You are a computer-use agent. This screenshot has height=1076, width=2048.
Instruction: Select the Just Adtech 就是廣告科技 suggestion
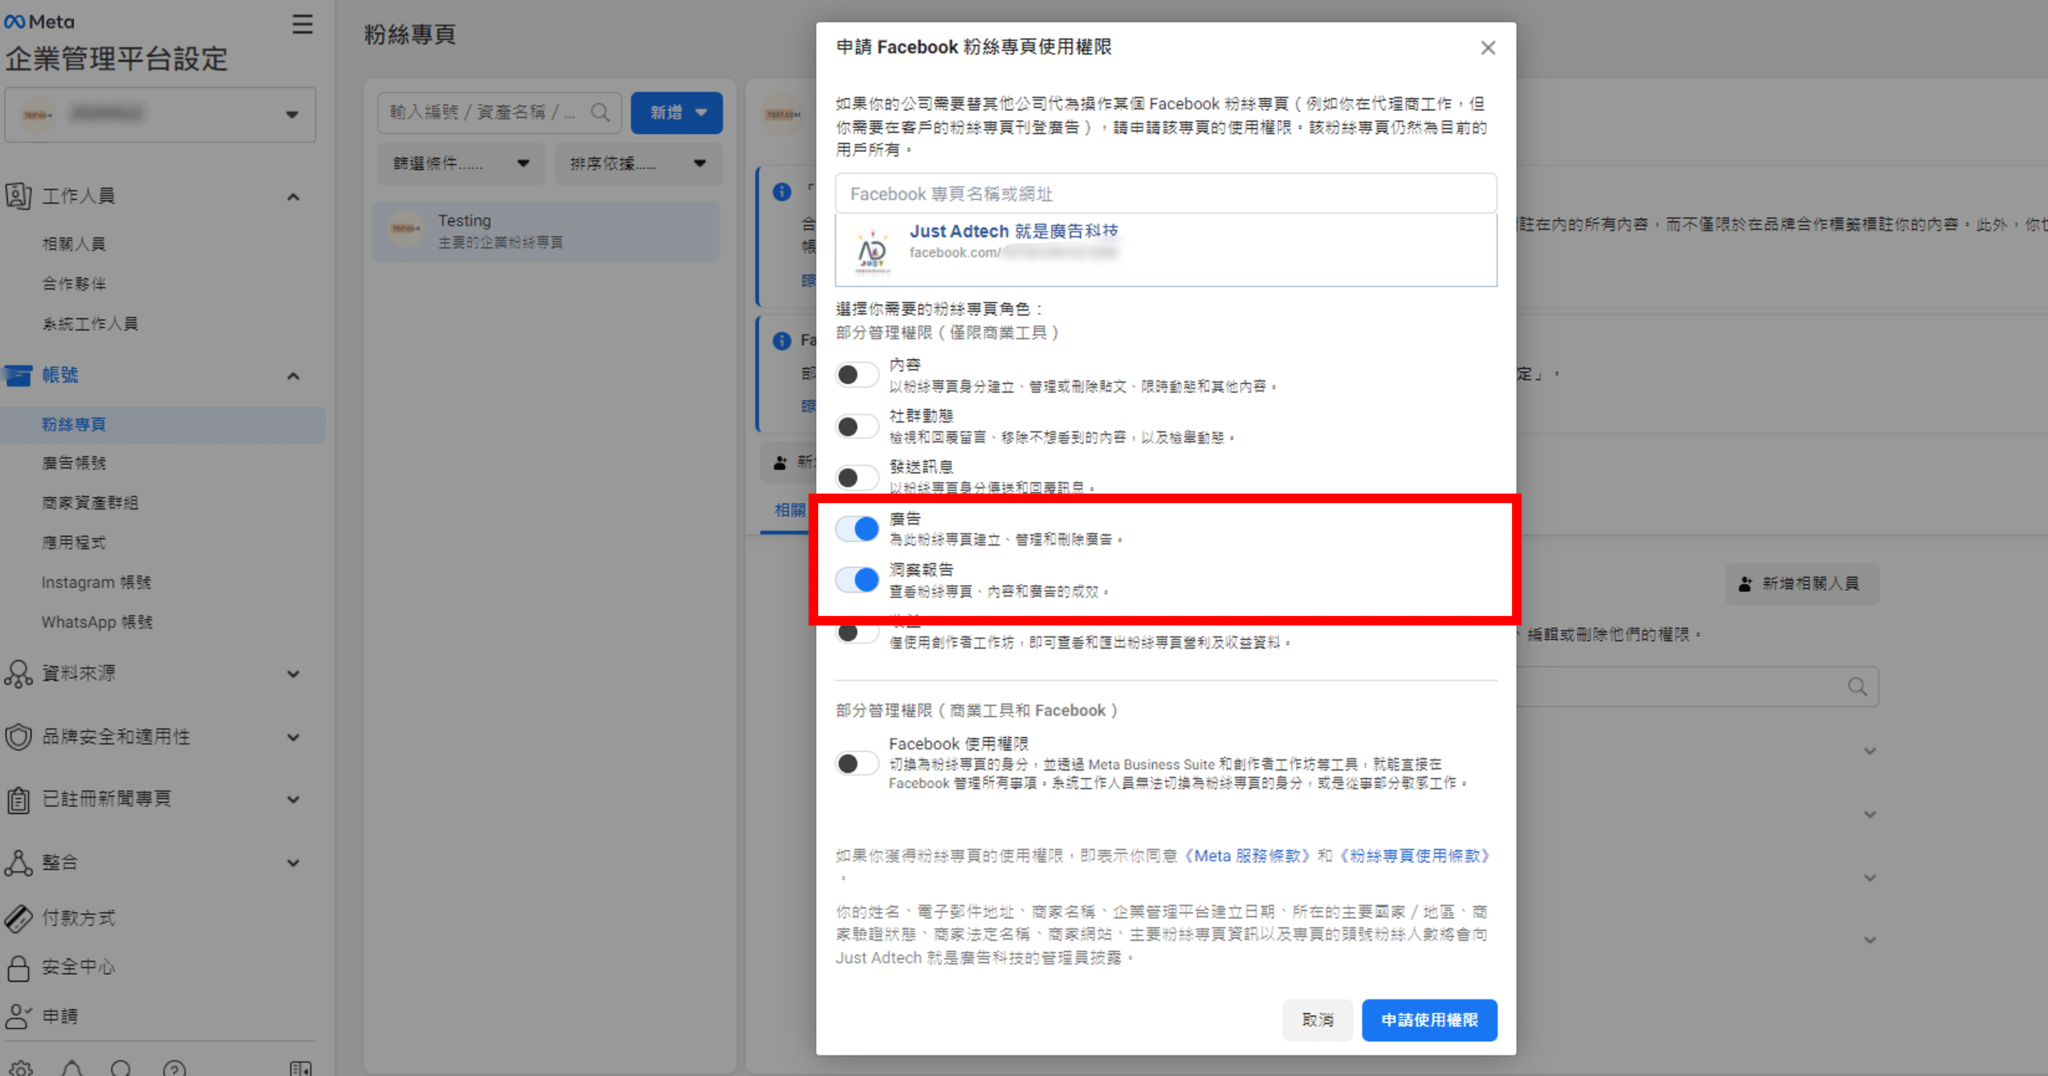1166,250
